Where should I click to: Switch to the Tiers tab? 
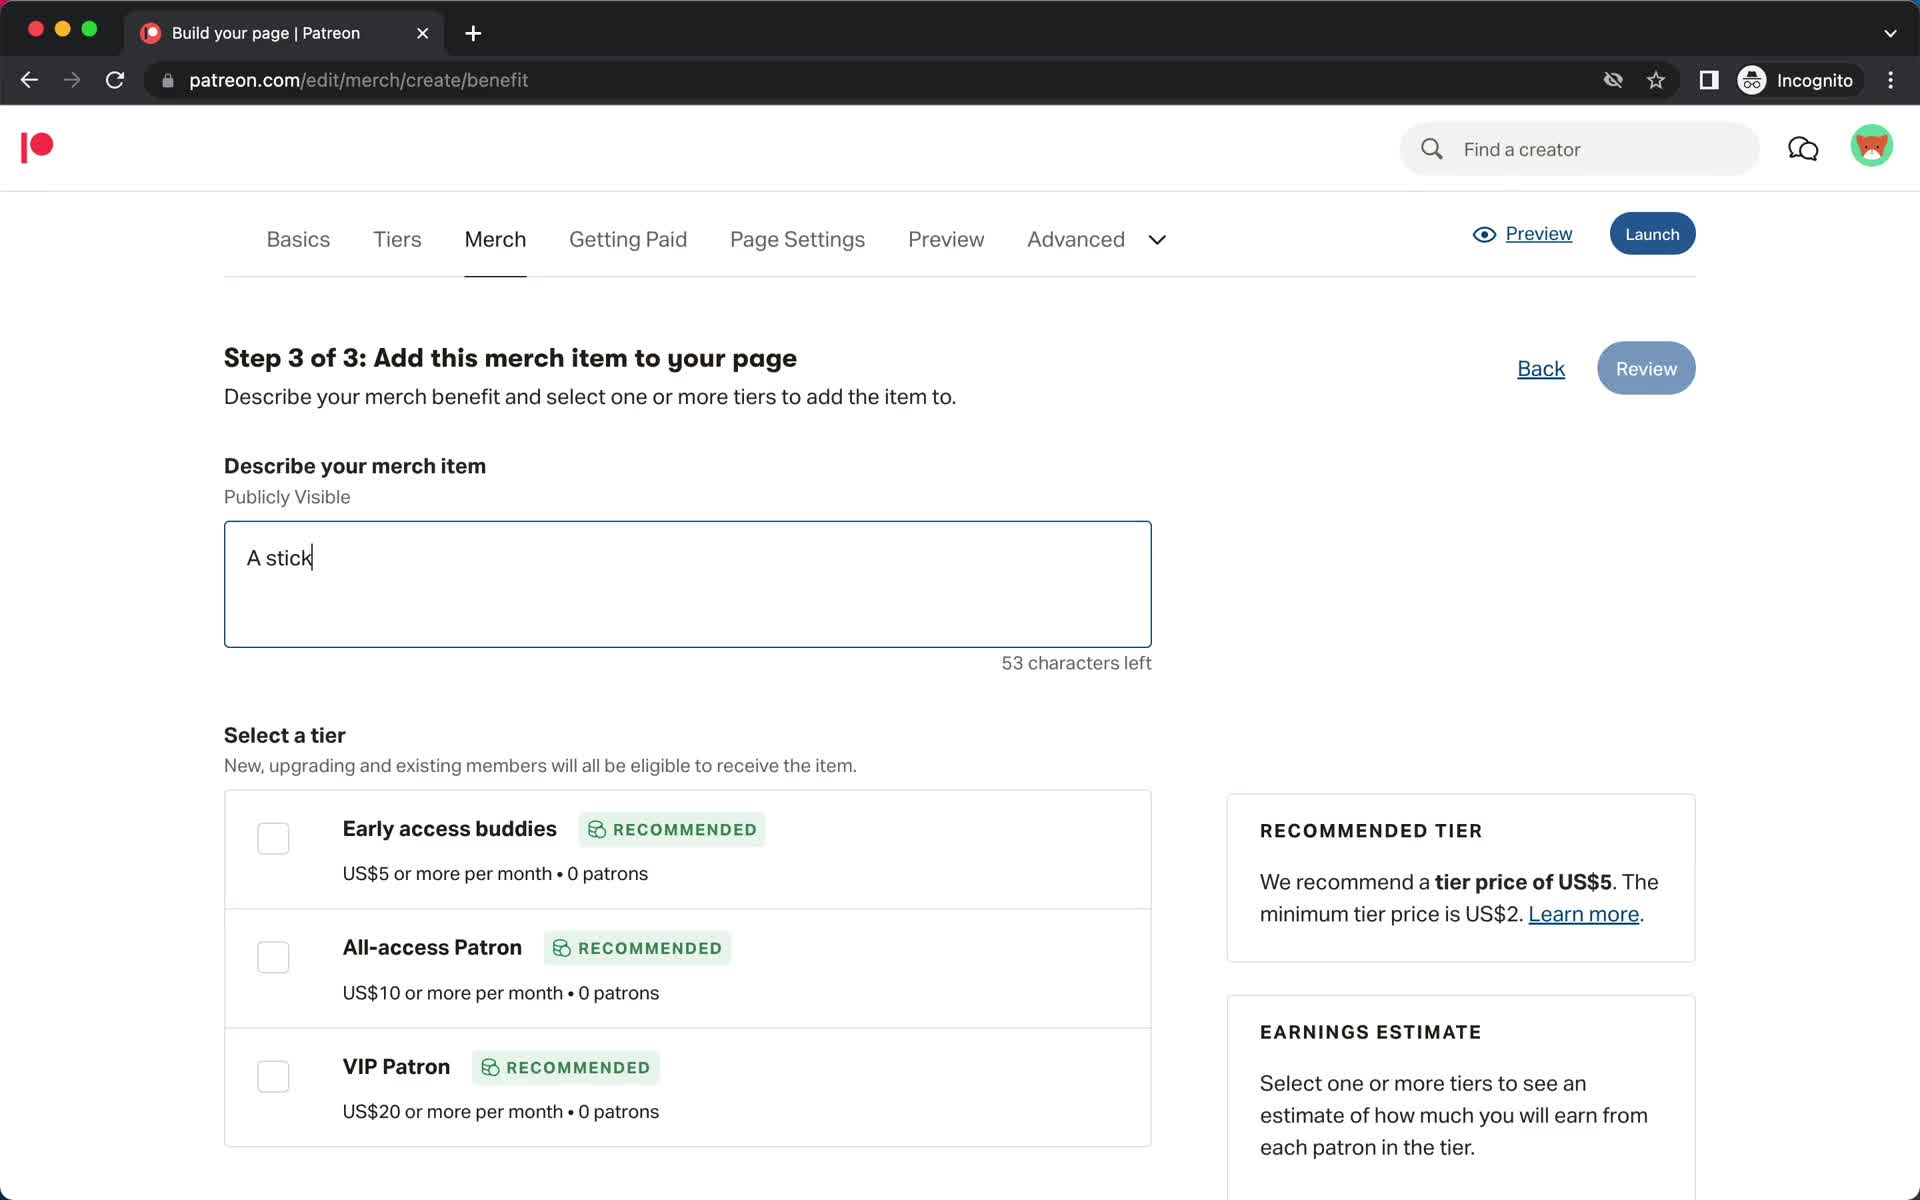pyautogui.click(x=397, y=240)
